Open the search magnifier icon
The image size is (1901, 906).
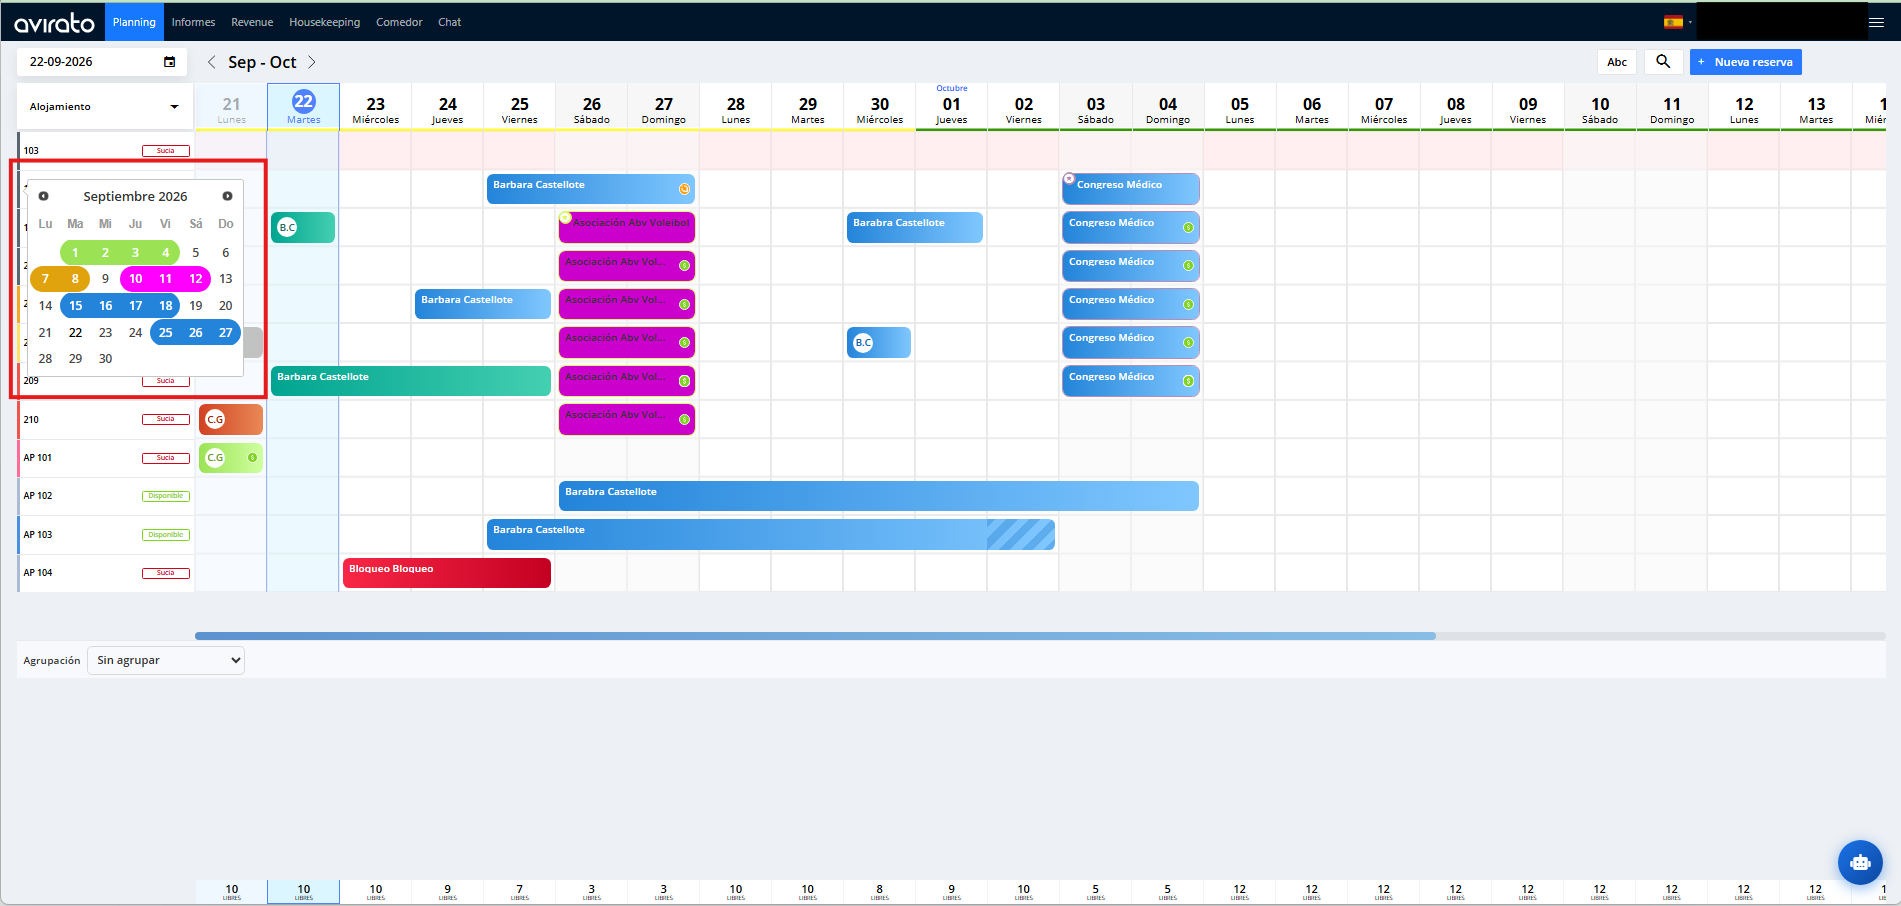(x=1663, y=62)
